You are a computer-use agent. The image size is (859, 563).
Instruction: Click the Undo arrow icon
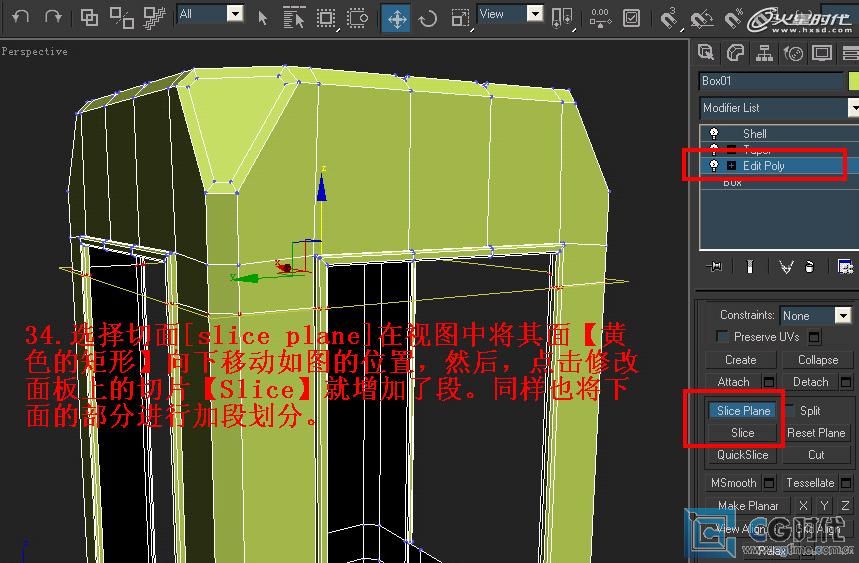point(20,17)
